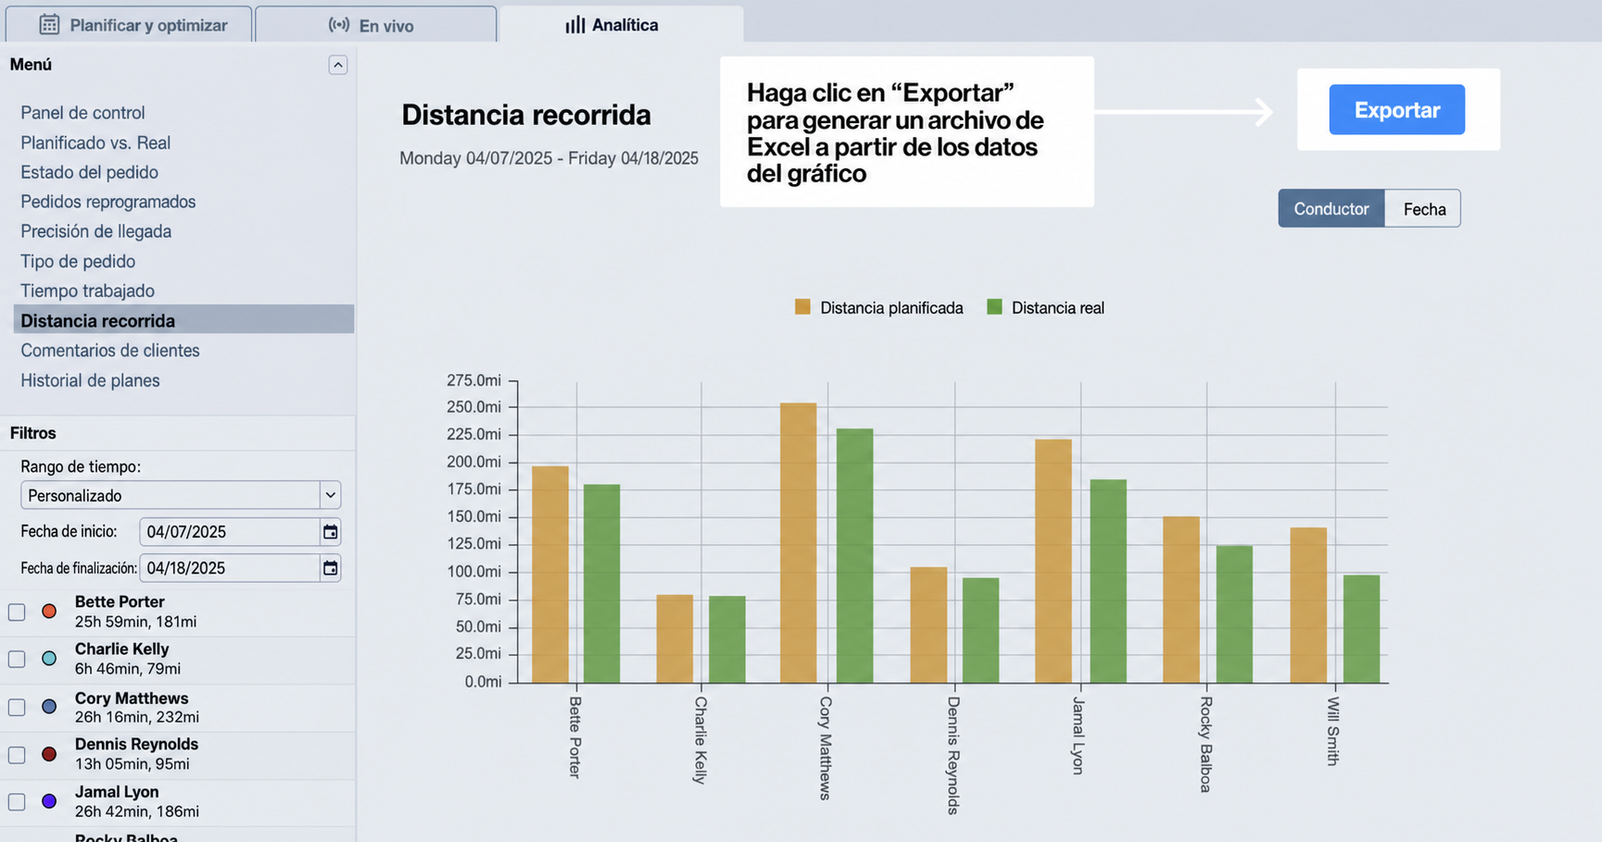Click the calendar icon in Planificar y optimizar tab

pos(49,25)
